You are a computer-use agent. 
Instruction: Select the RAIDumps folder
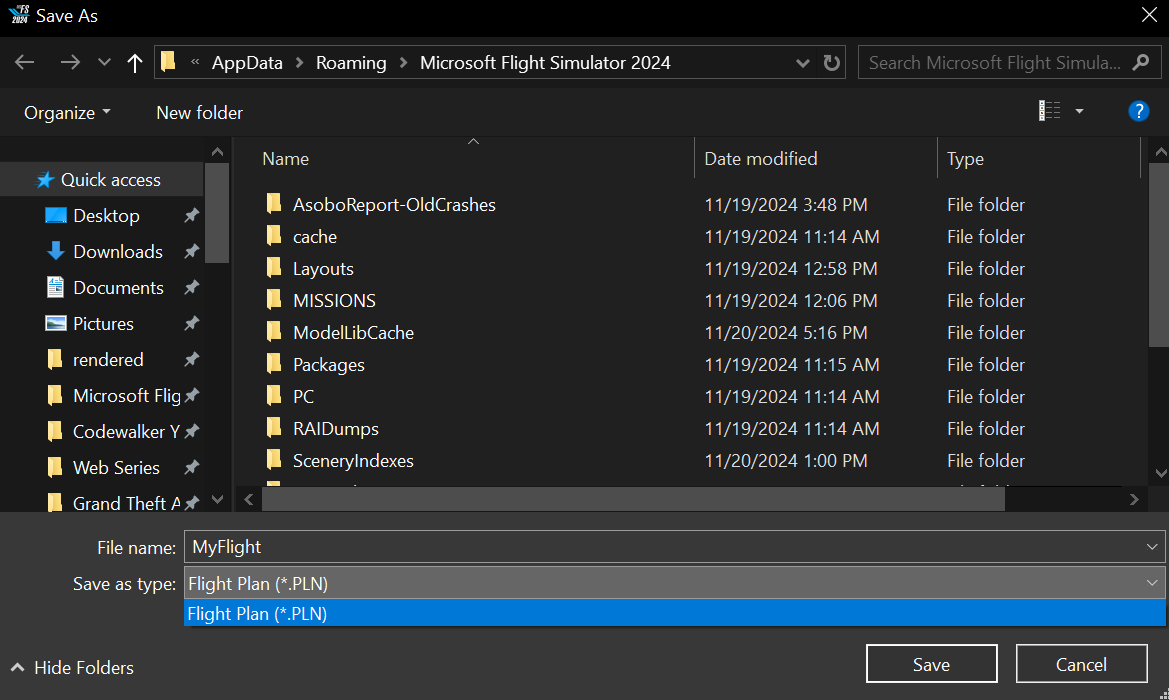pos(335,429)
